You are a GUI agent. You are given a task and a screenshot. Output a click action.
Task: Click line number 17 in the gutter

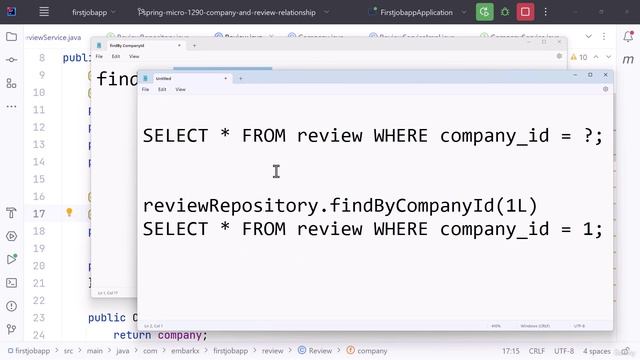(39, 213)
